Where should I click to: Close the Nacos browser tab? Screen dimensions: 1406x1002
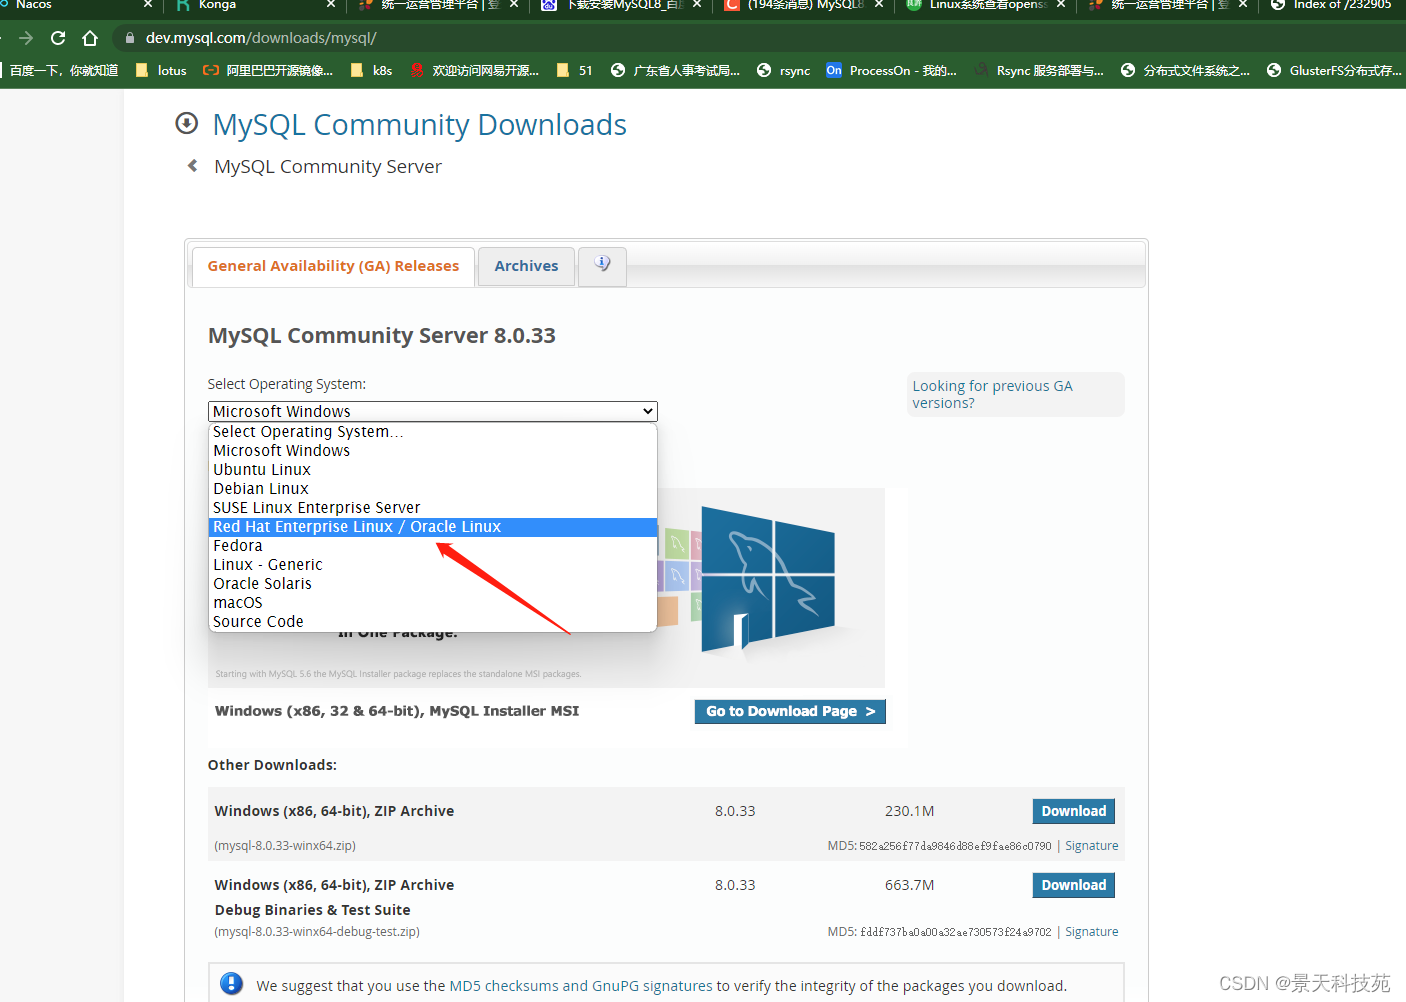148,5
